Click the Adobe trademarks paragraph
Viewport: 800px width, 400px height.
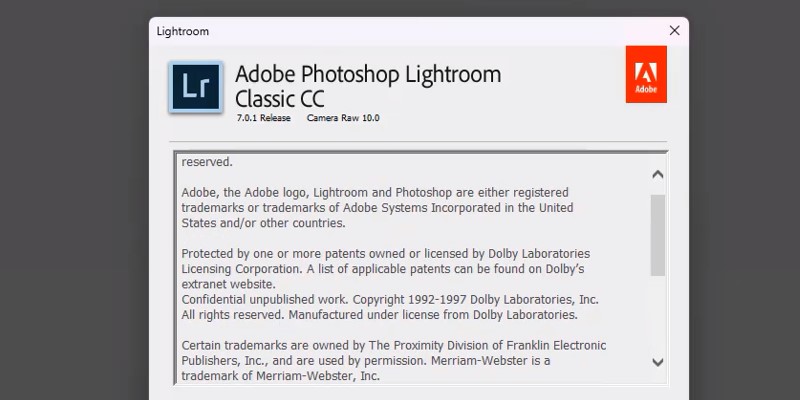377,207
